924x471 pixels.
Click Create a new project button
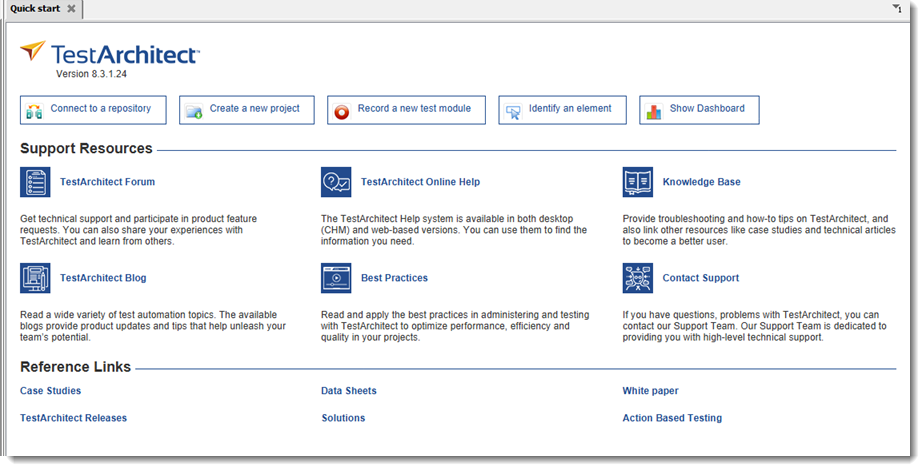(246, 110)
